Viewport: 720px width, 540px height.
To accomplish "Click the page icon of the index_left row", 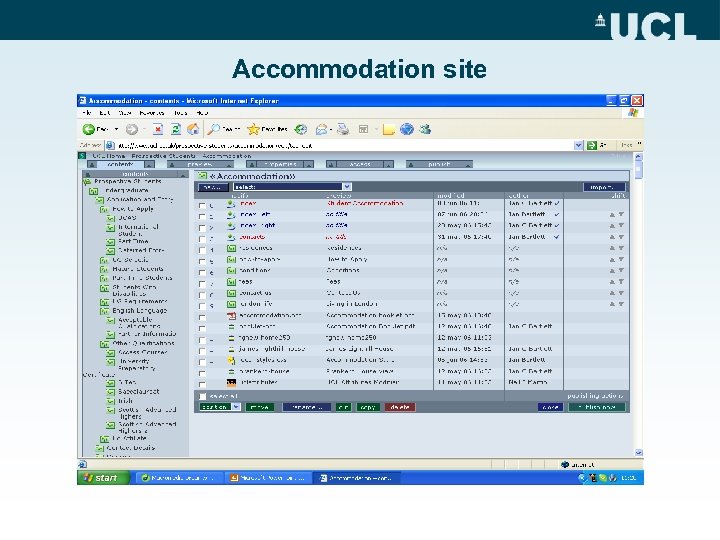I will [x=231, y=214].
